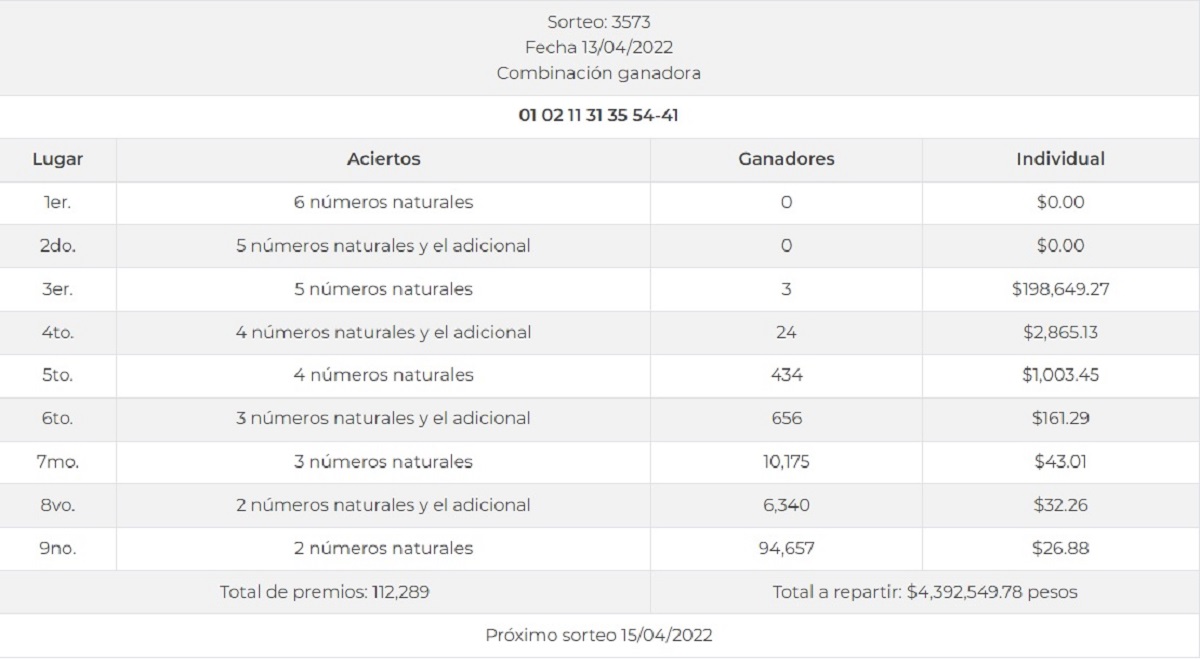Image resolution: width=1200 pixels, height=659 pixels.
Task: Select the Total de premios: 112,289 cell
Action: pyautogui.click(x=325, y=592)
